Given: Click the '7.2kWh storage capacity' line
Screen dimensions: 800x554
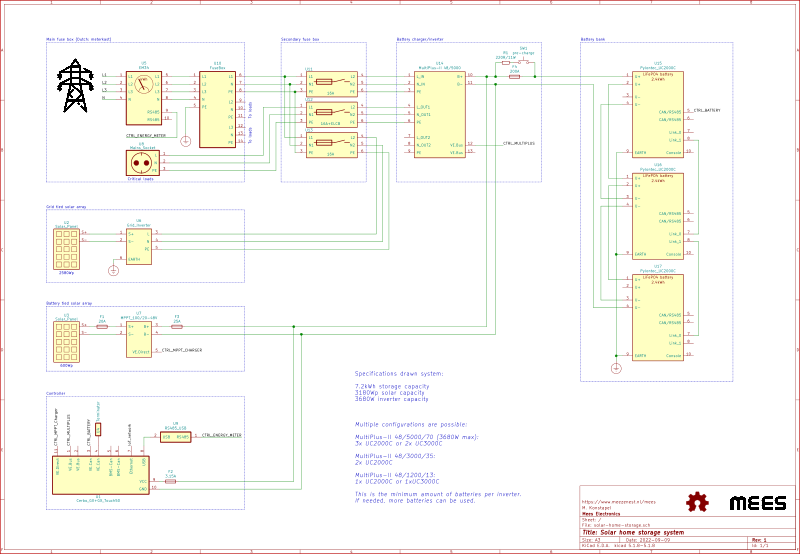Looking at the screenshot, I should (x=392, y=387).
